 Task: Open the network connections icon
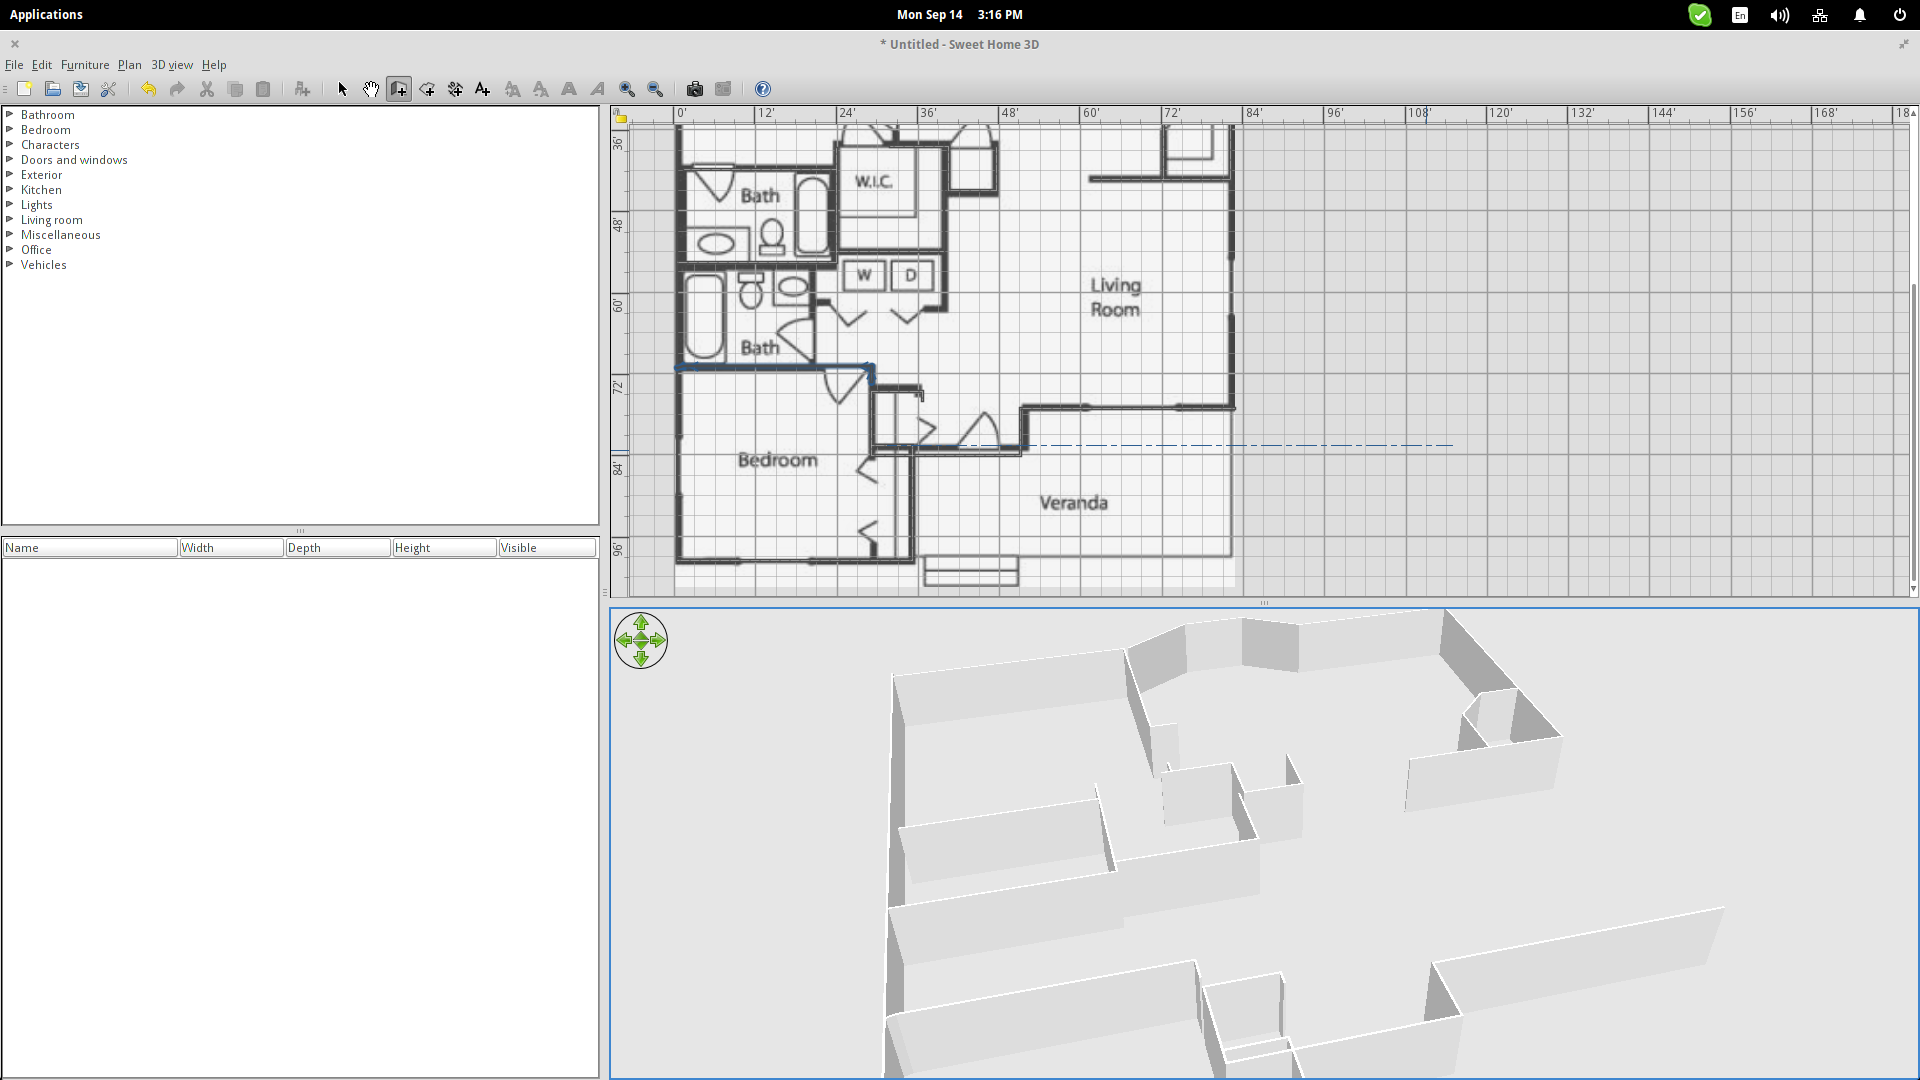[x=1820, y=15]
